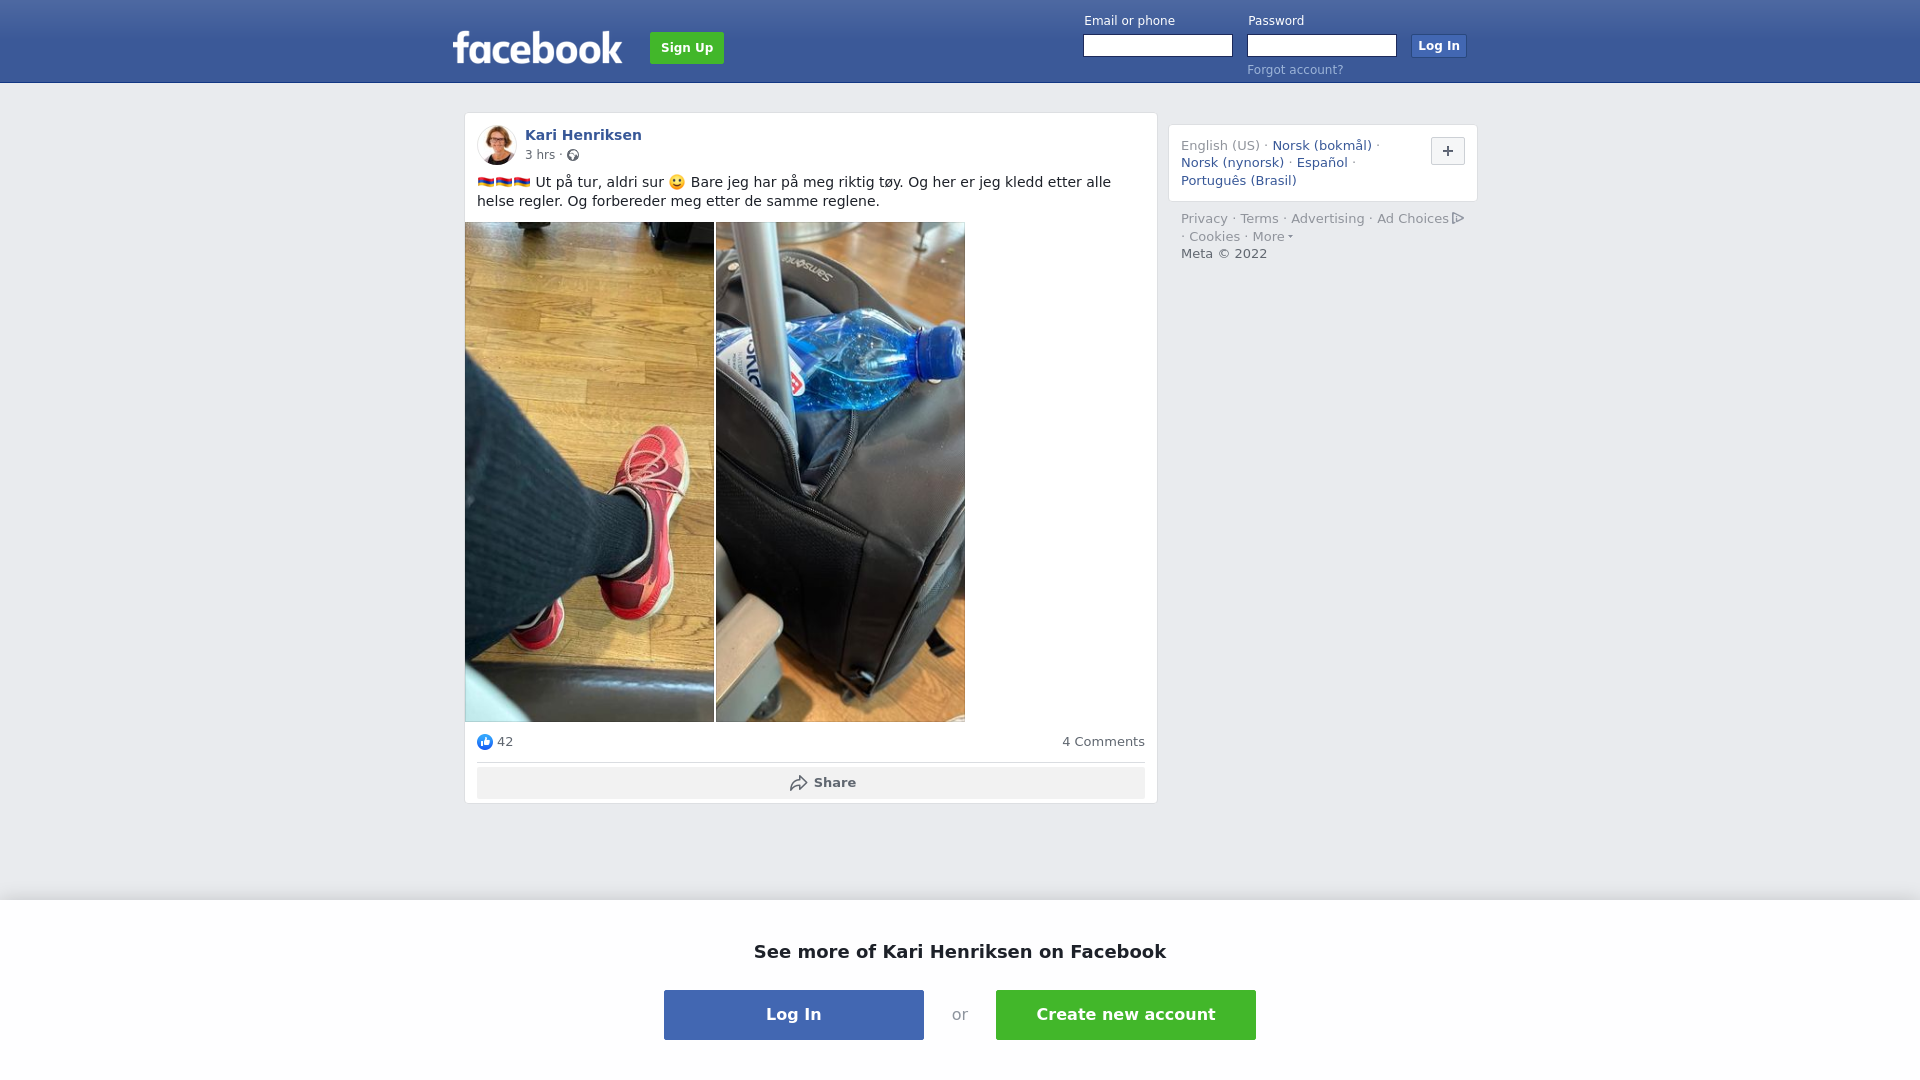
Task: Click the blue like reaction icon
Action: point(485,742)
